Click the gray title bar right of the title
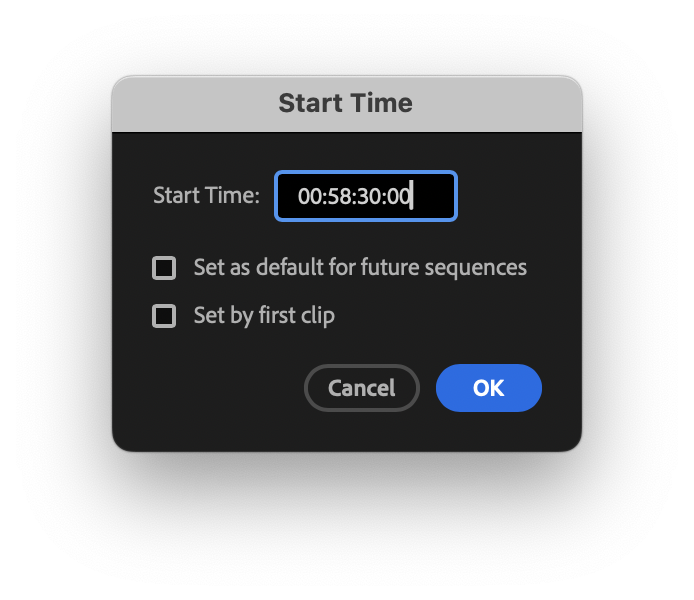694x600 pixels. tap(500, 103)
